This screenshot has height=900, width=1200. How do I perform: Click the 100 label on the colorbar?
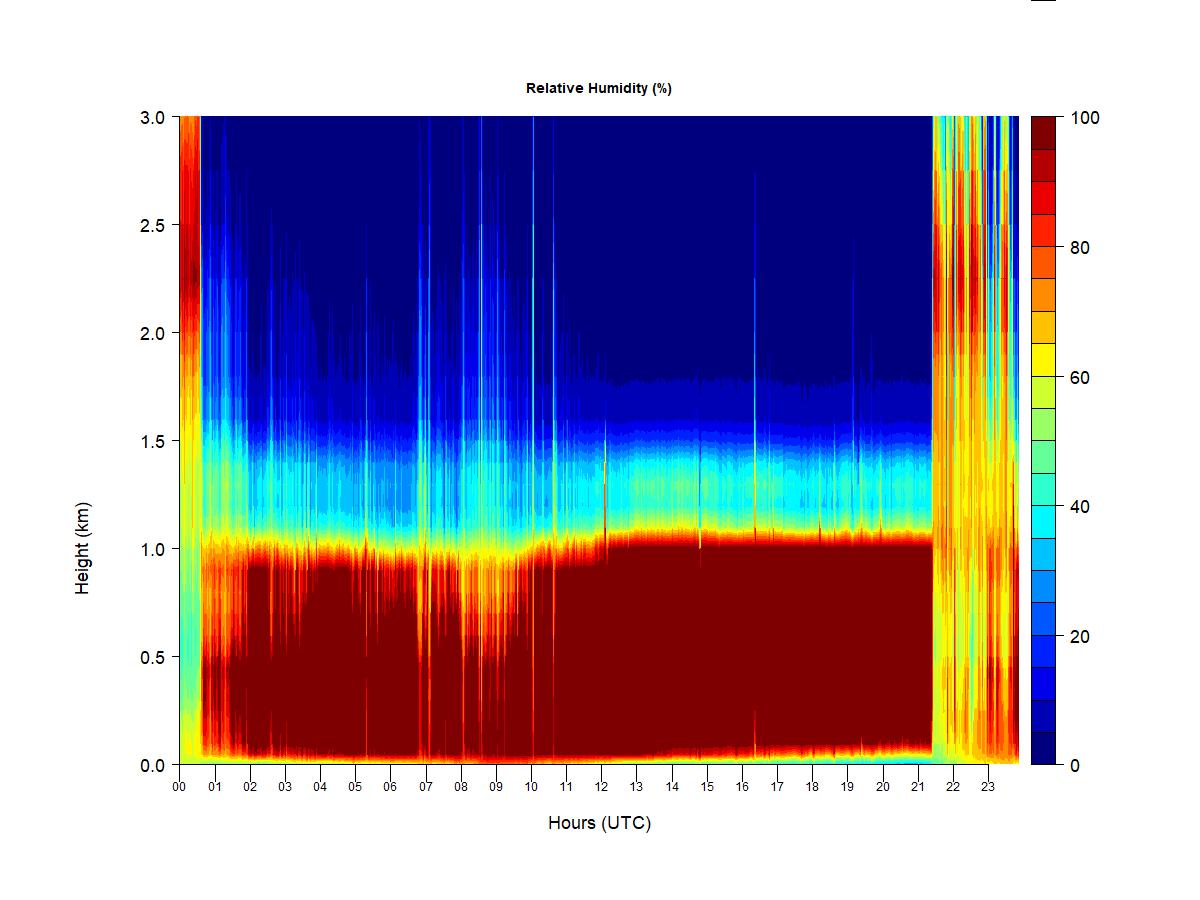coord(1084,118)
